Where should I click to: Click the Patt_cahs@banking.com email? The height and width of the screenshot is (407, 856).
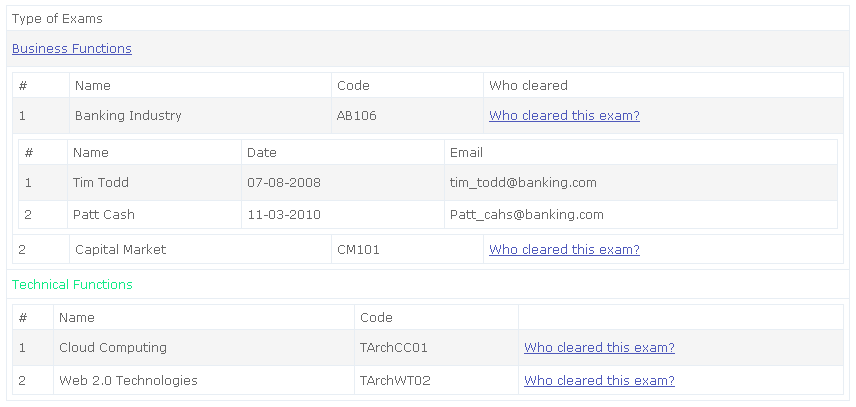pyautogui.click(x=527, y=214)
